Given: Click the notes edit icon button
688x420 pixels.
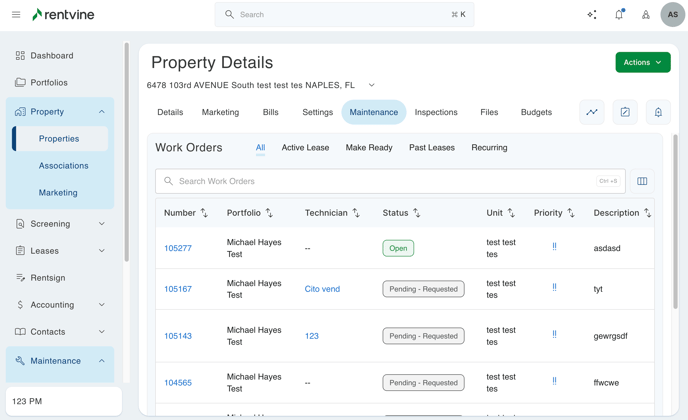Looking at the screenshot, I should (625, 112).
